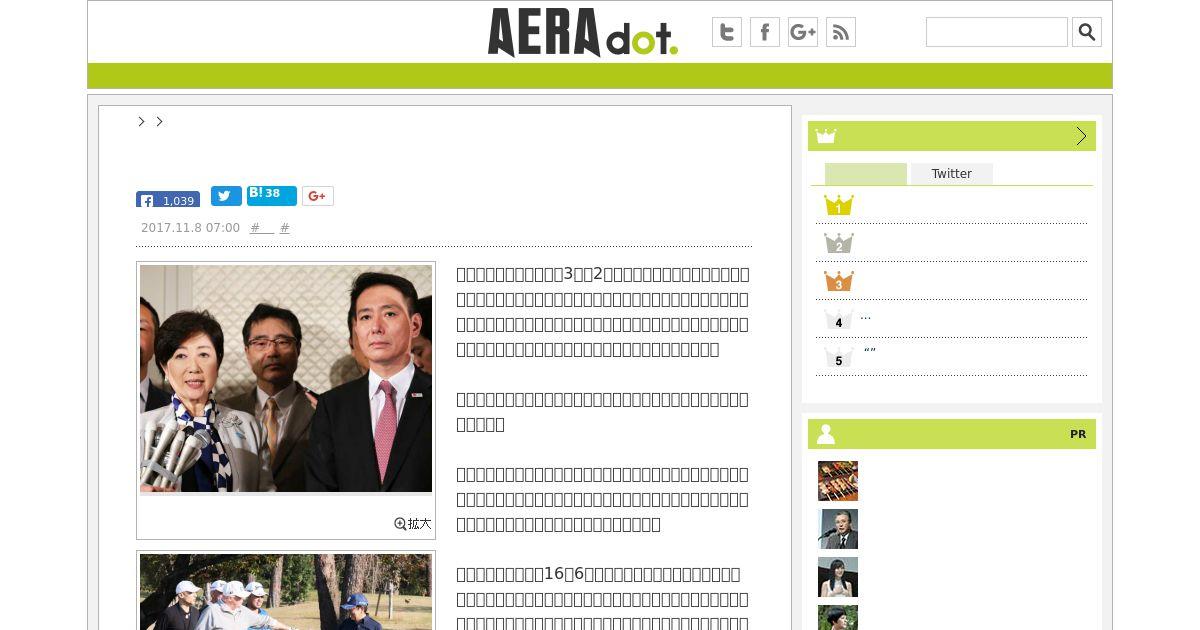Share article on Google+ button
Viewport: 1200px width, 630px height.
click(x=318, y=196)
